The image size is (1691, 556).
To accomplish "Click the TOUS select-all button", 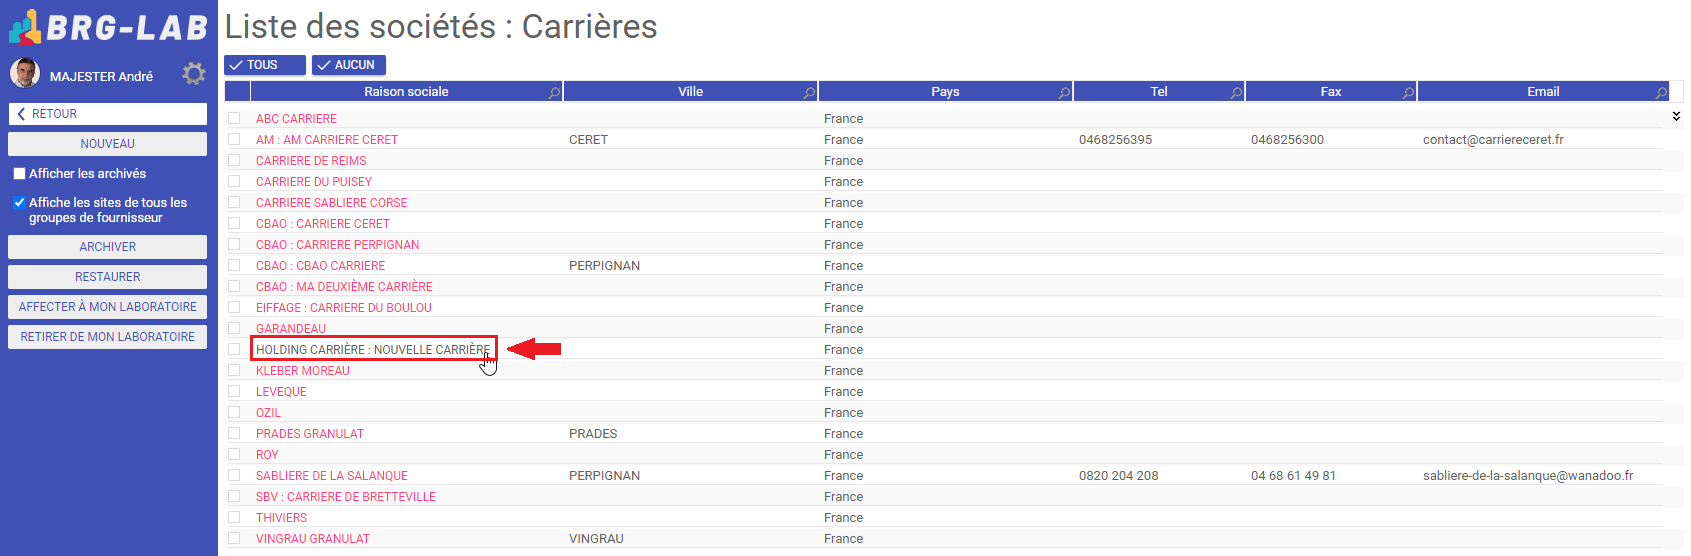I will coord(265,65).
